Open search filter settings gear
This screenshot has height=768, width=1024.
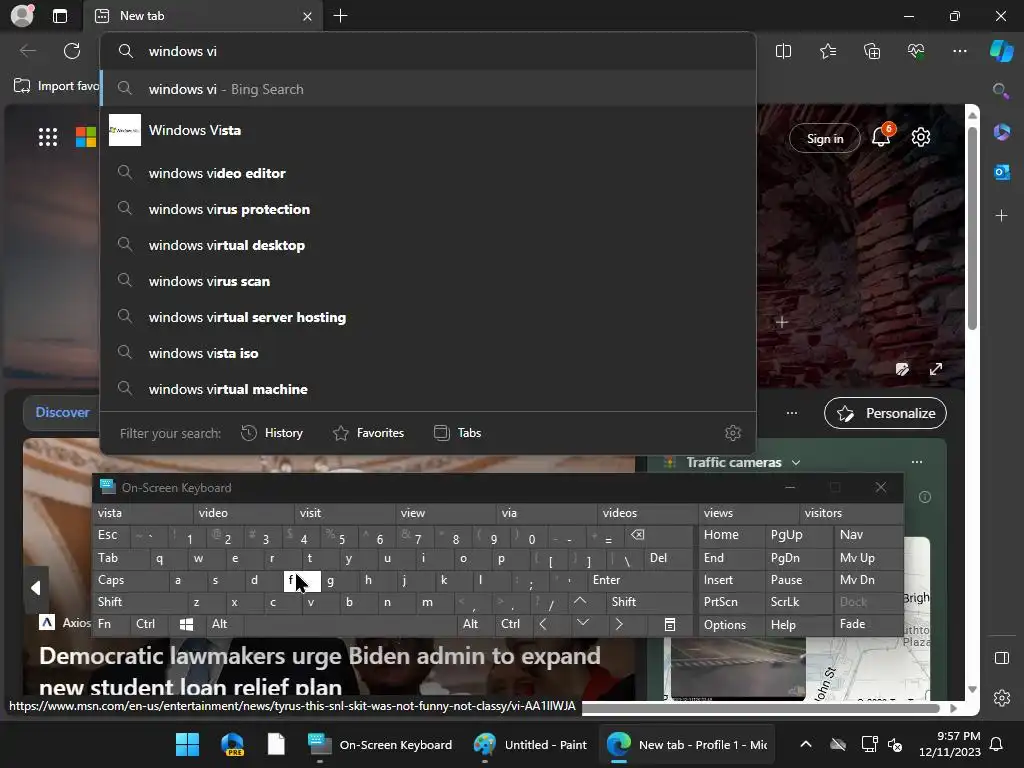[x=733, y=433]
